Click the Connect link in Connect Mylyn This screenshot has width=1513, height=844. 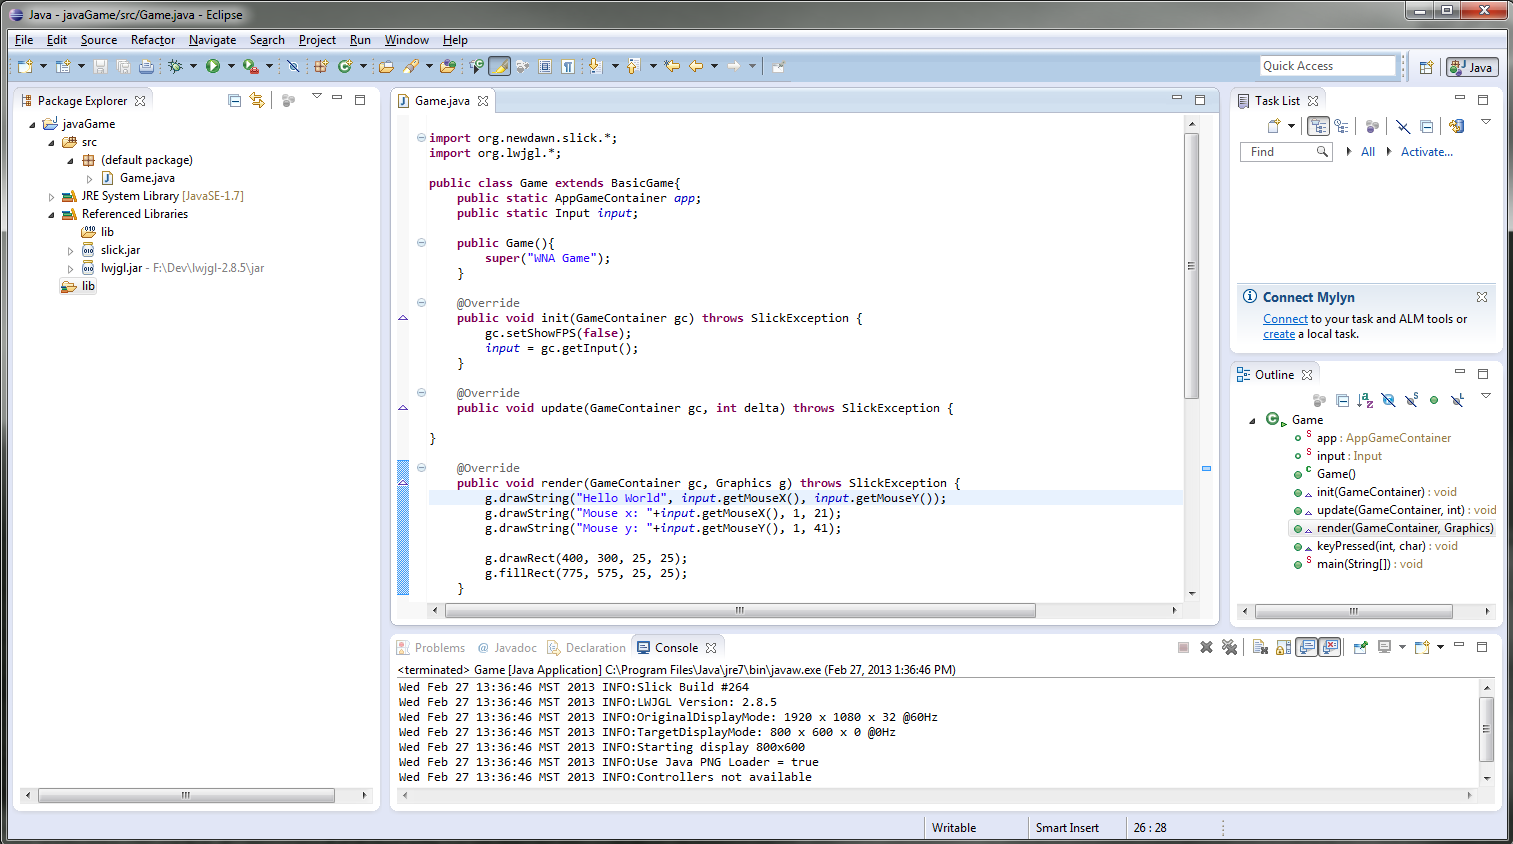point(1285,317)
